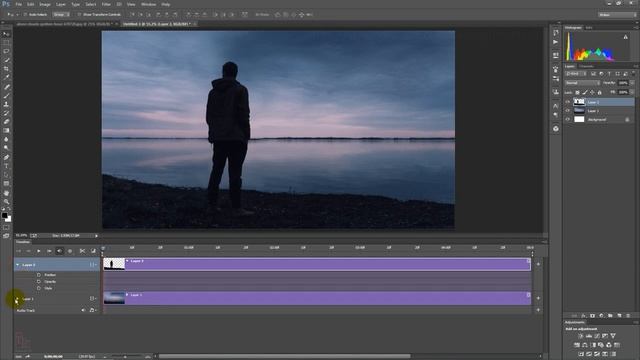This screenshot has height=360, width=640.
Task: Select the Lasso tool
Action: 6,51
